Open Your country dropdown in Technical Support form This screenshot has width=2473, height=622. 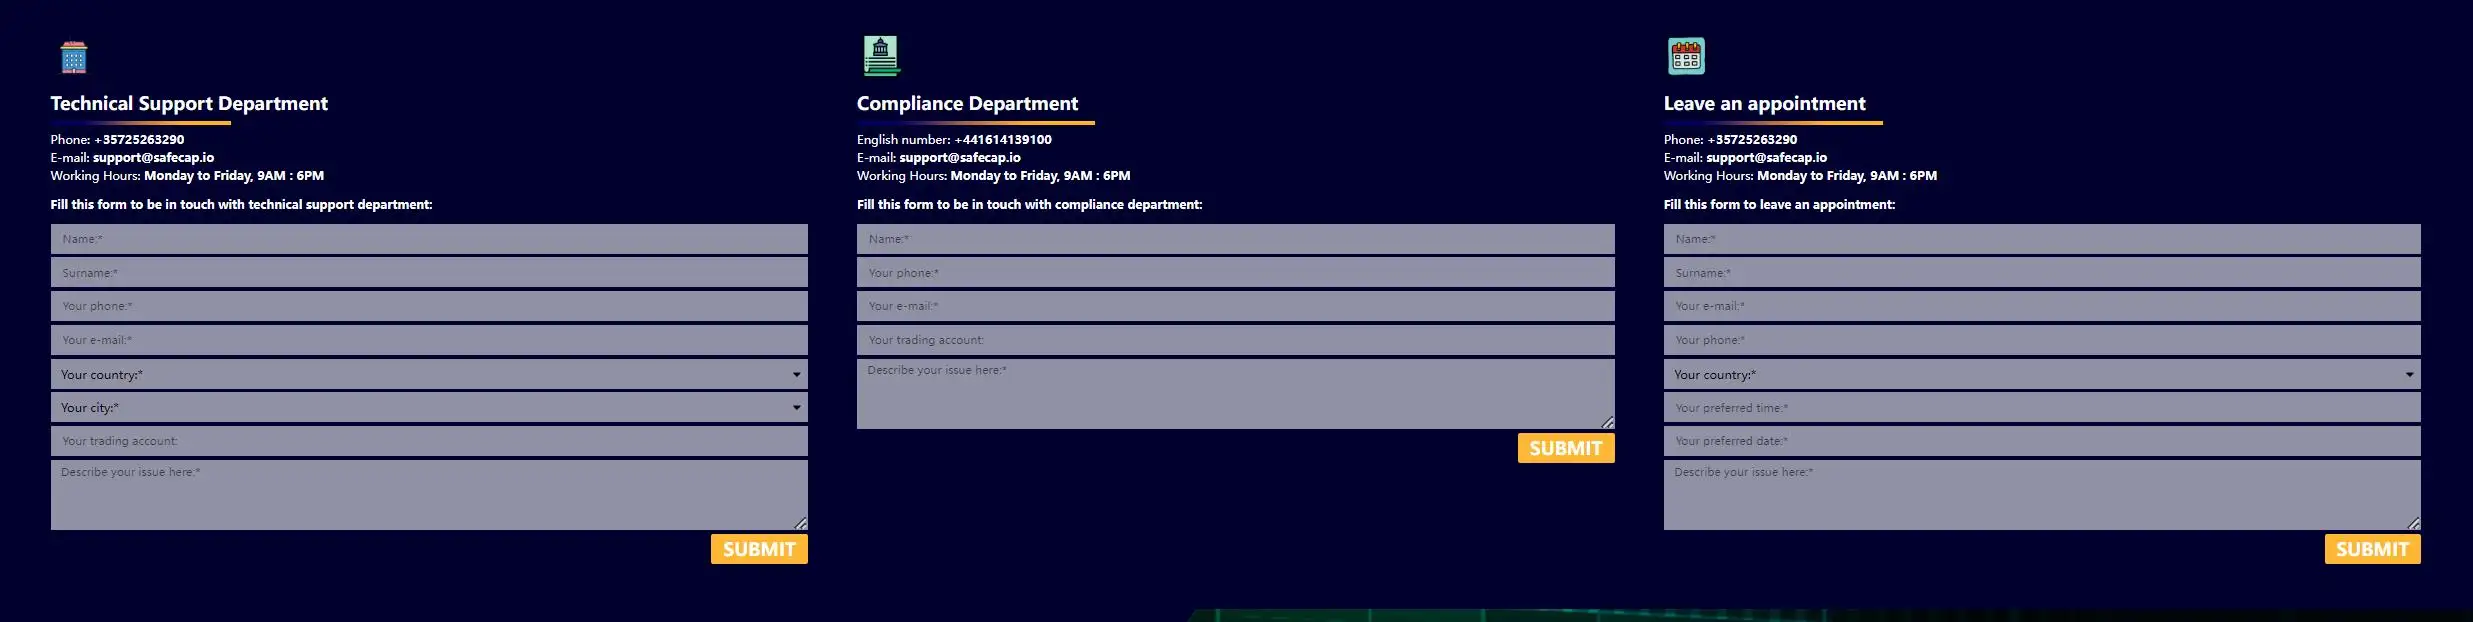point(429,374)
